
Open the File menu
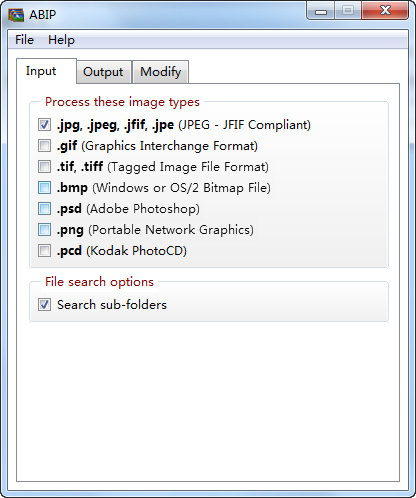24,40
